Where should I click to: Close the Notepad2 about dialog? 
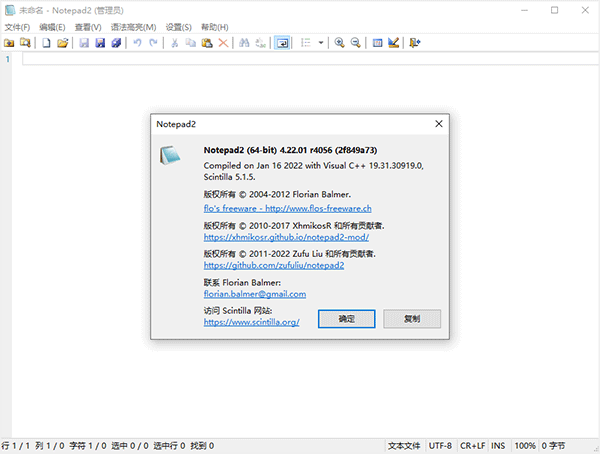click(x=438, y=123)
